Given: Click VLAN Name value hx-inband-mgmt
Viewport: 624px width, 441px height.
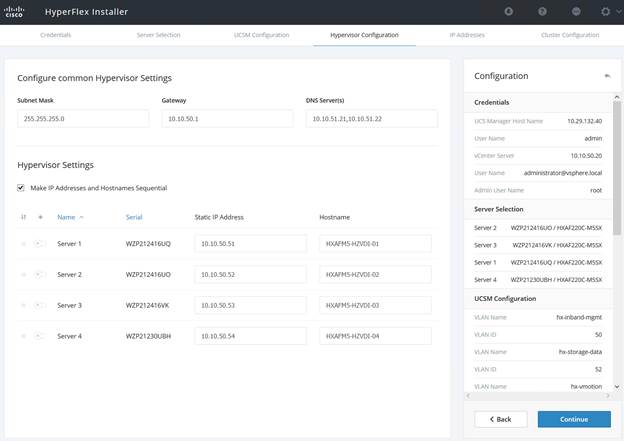Looking at the screenshot, I should (579, 317).
